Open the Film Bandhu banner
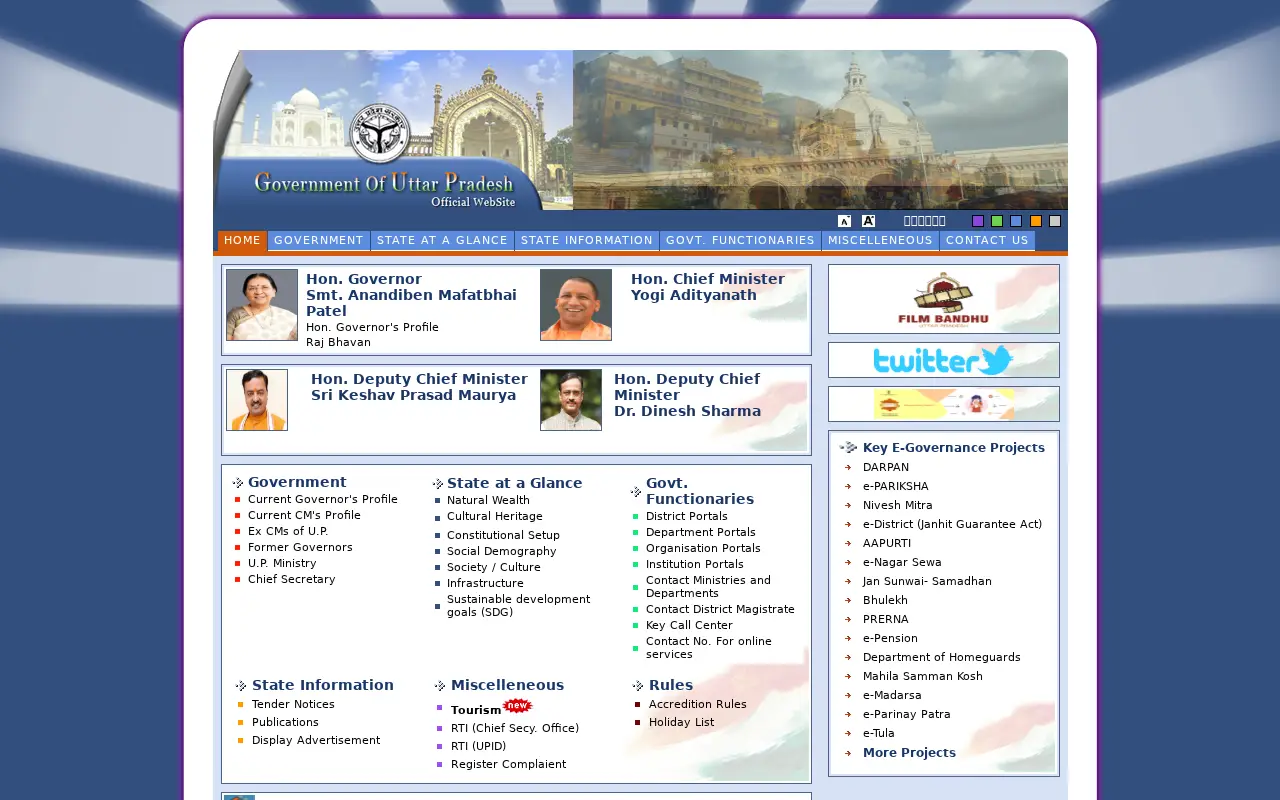The height and width of the screenshot is (800, 1280). (x=944, y=299)
